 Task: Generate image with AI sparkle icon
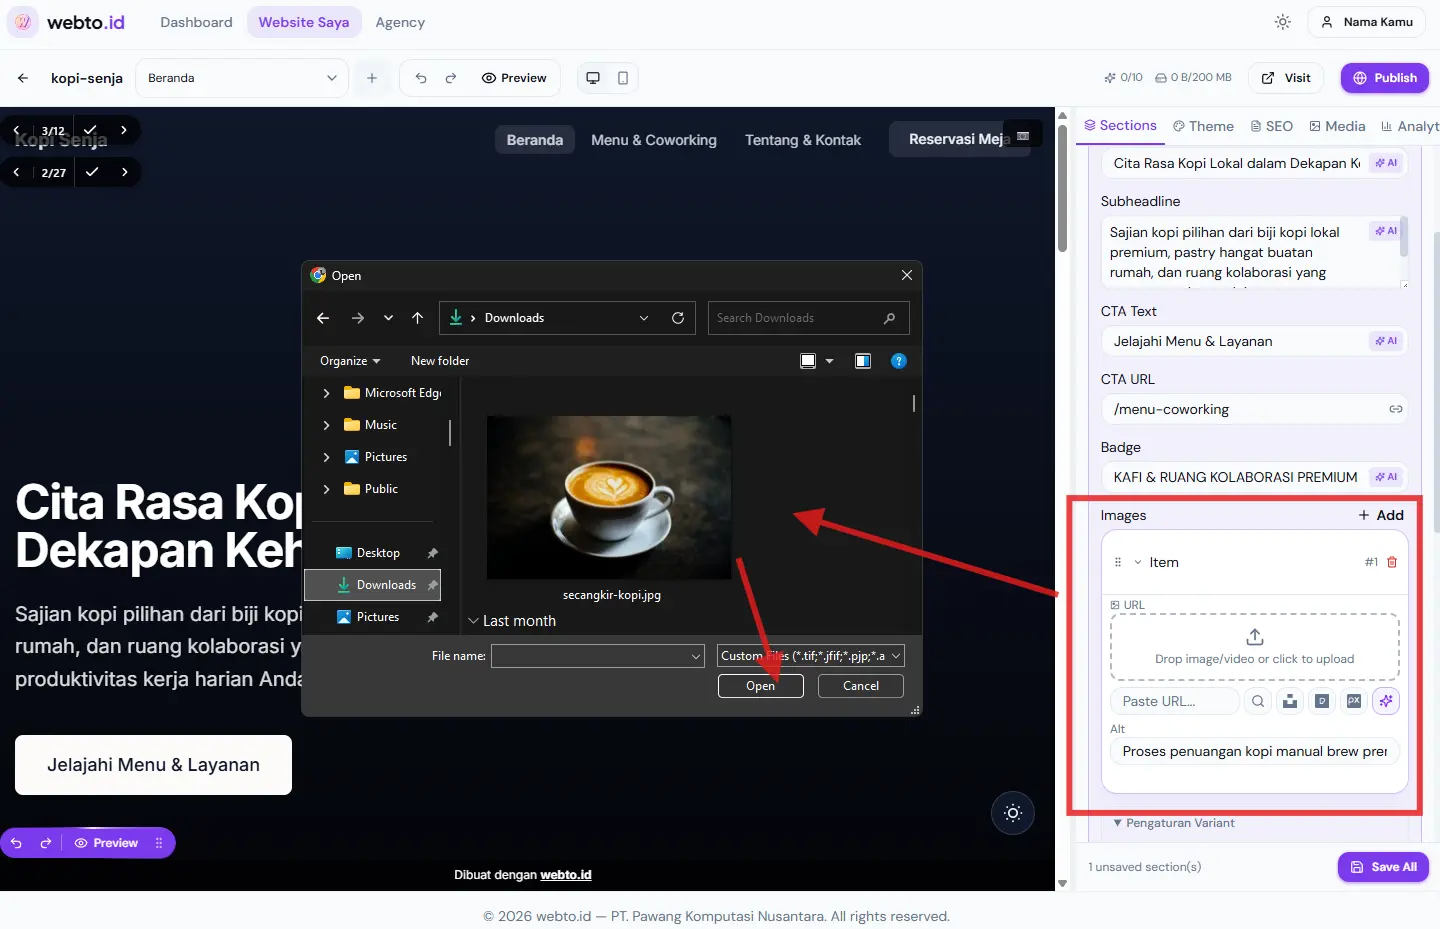click(1386, 701)
